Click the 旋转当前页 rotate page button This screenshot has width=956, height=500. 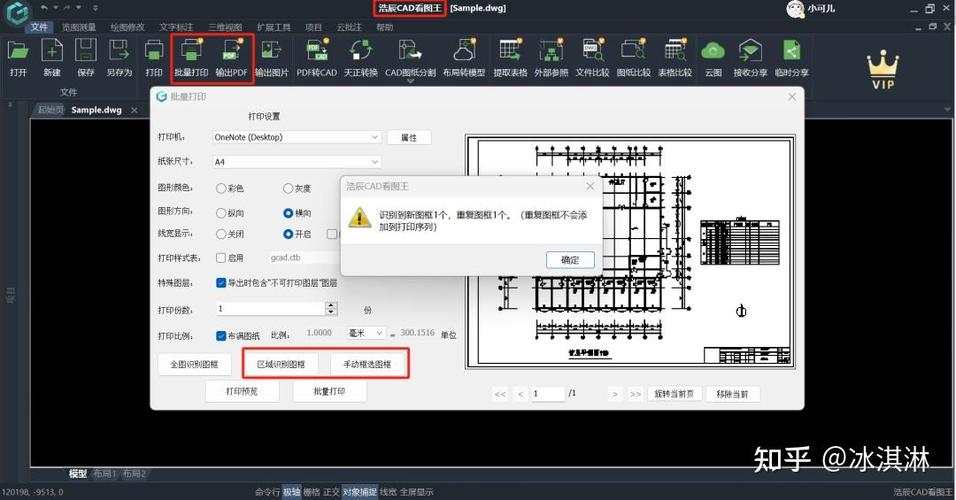coord(674,395)
